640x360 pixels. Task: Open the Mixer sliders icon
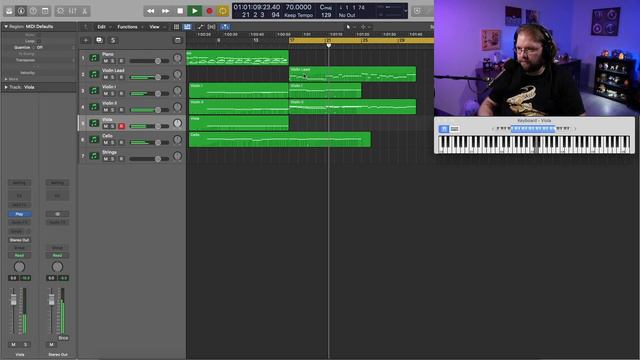(73, 11)
